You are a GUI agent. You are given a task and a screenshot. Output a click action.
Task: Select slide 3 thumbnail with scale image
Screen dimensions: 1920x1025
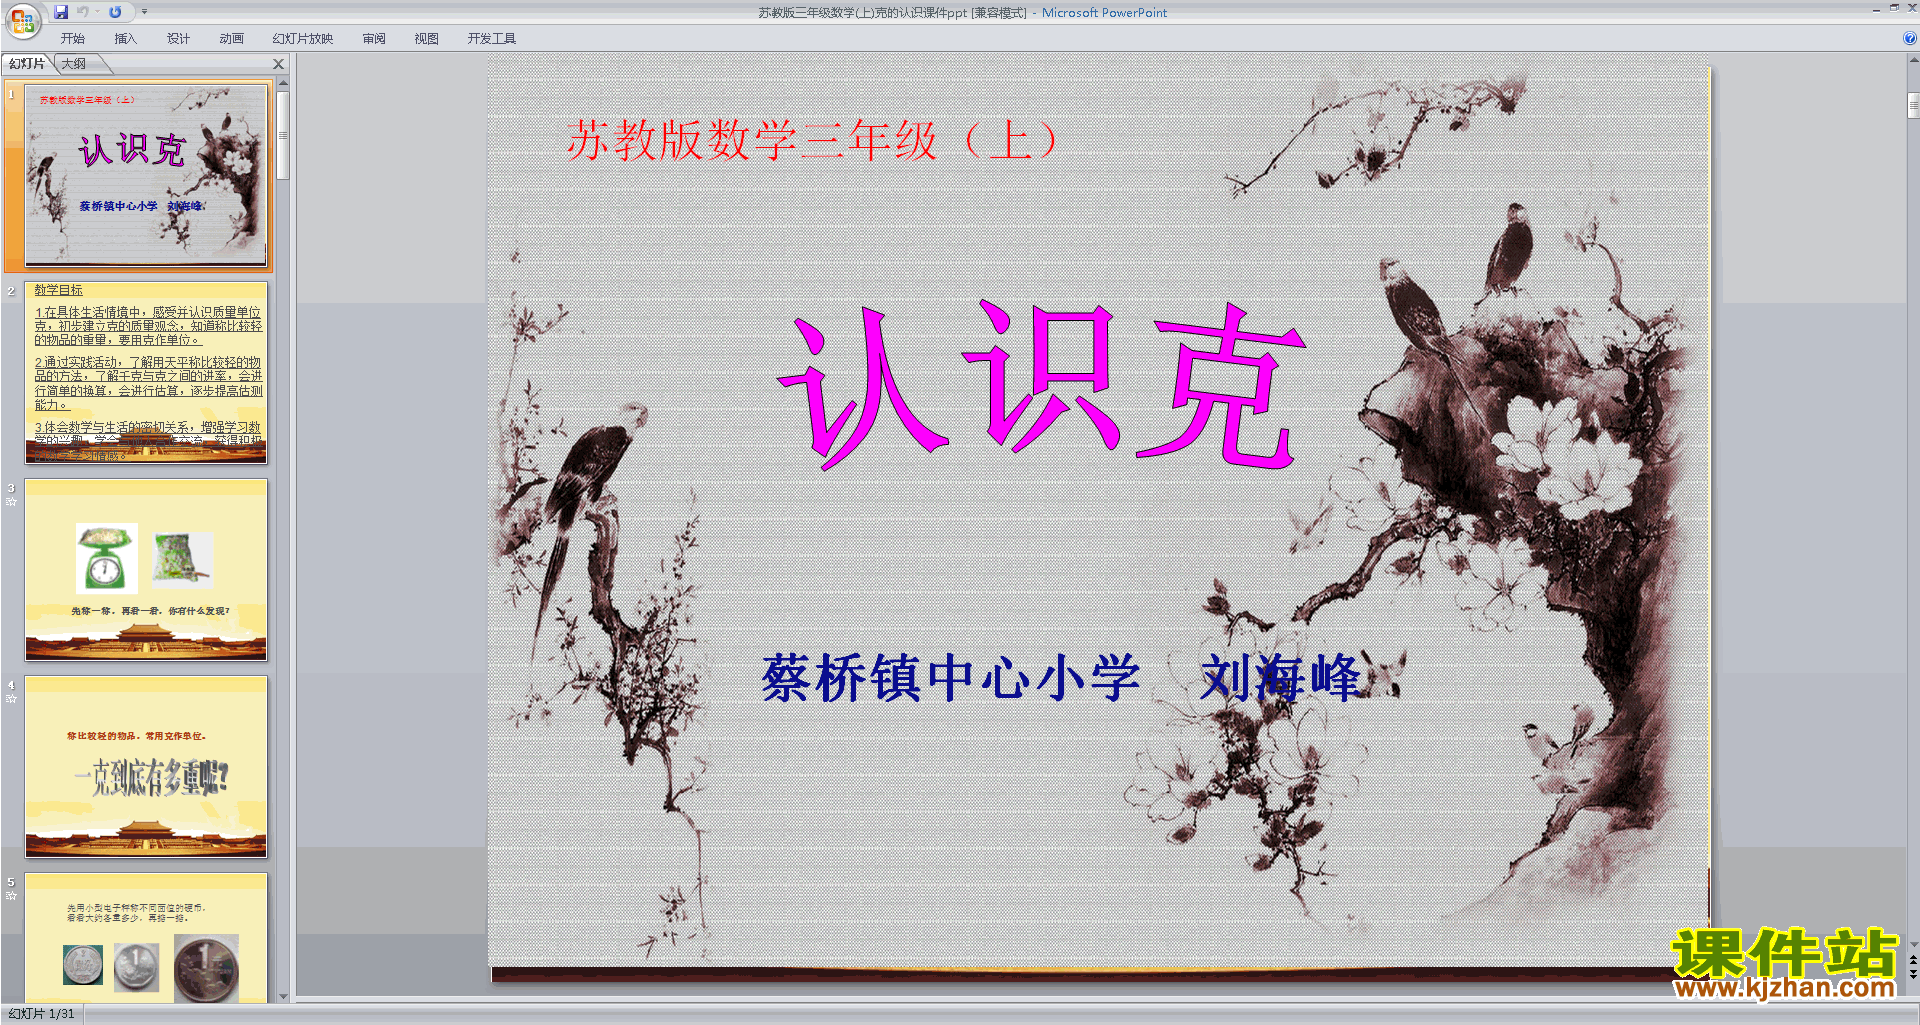click(x=146, y=569)
